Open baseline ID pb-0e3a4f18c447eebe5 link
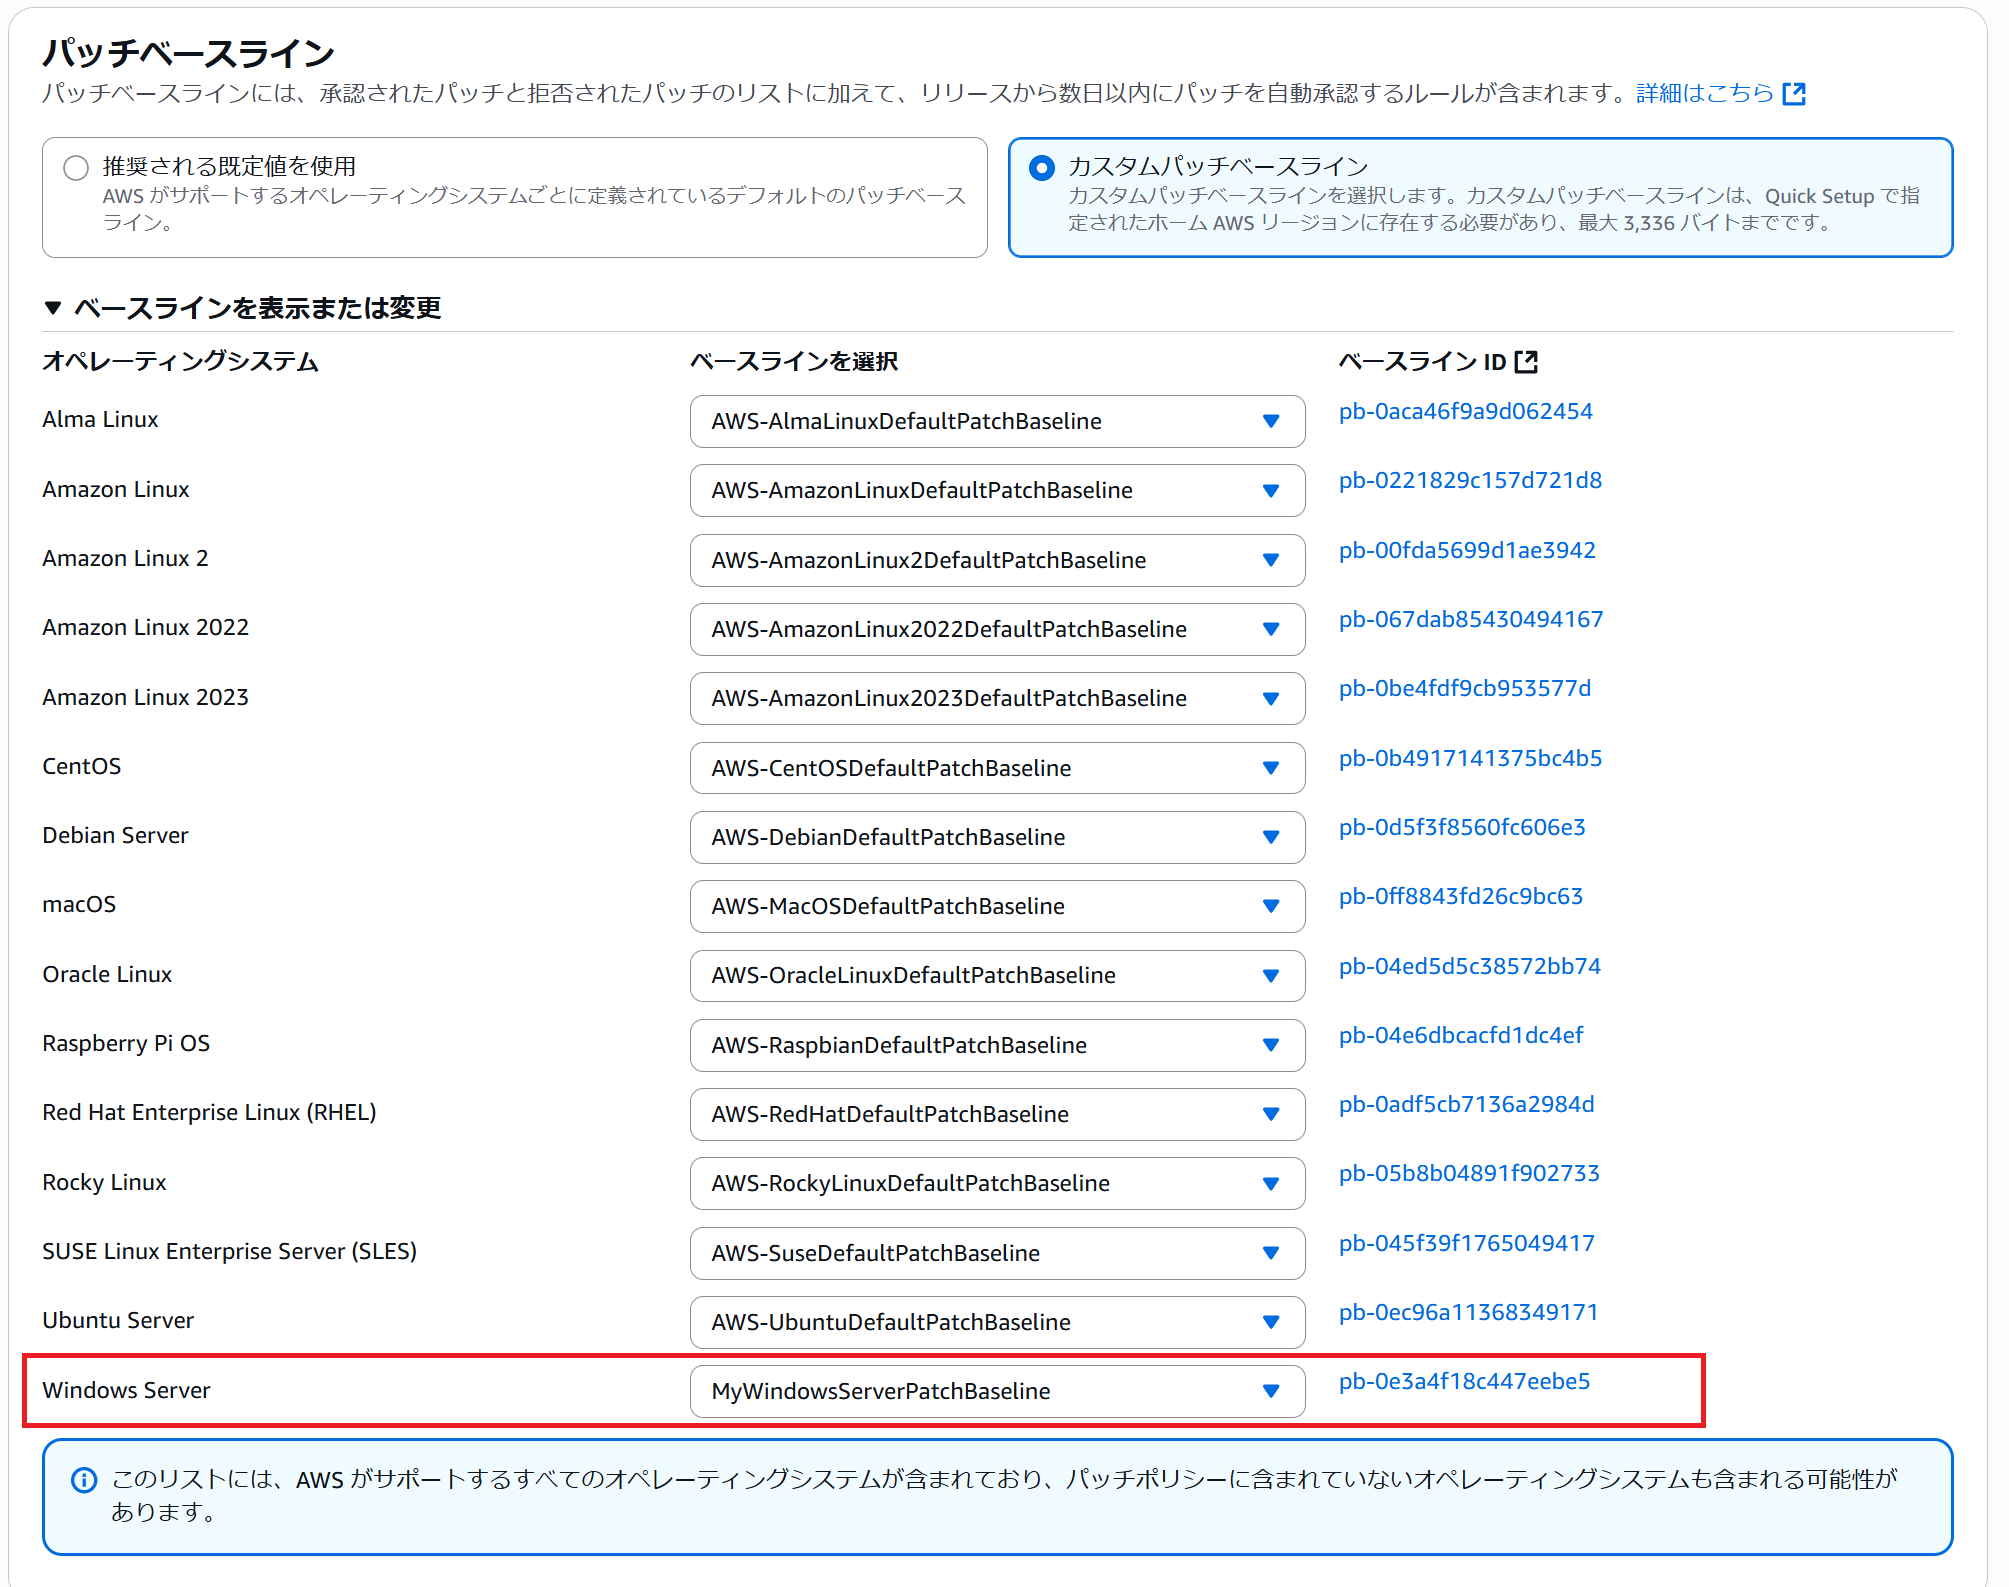 pos(1464,1381)
